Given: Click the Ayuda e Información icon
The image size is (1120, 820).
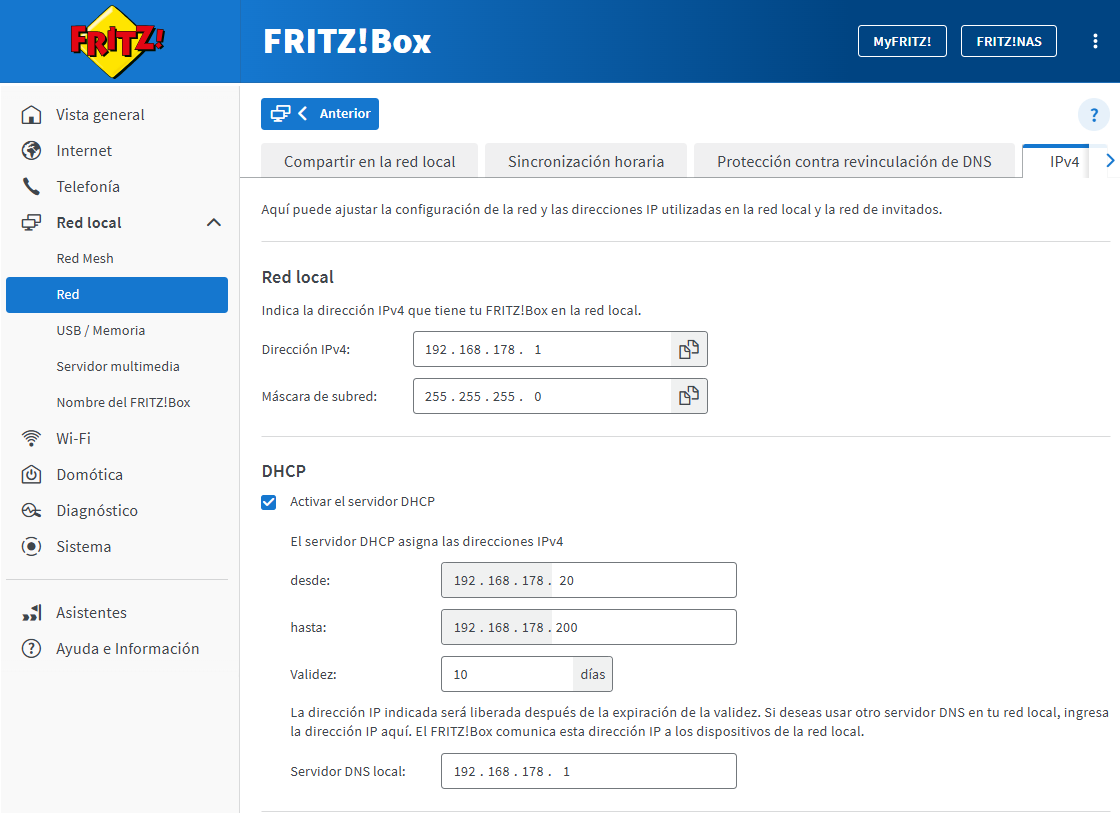Looking at the screenshot, I should [31, 649].
